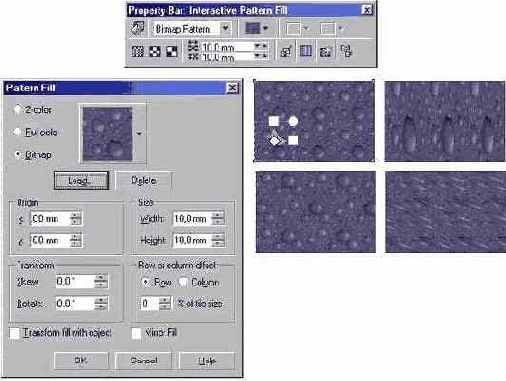The width and height of the screenshot is (506, 381).
Task: Click the Load button
Action: point(81,181)
